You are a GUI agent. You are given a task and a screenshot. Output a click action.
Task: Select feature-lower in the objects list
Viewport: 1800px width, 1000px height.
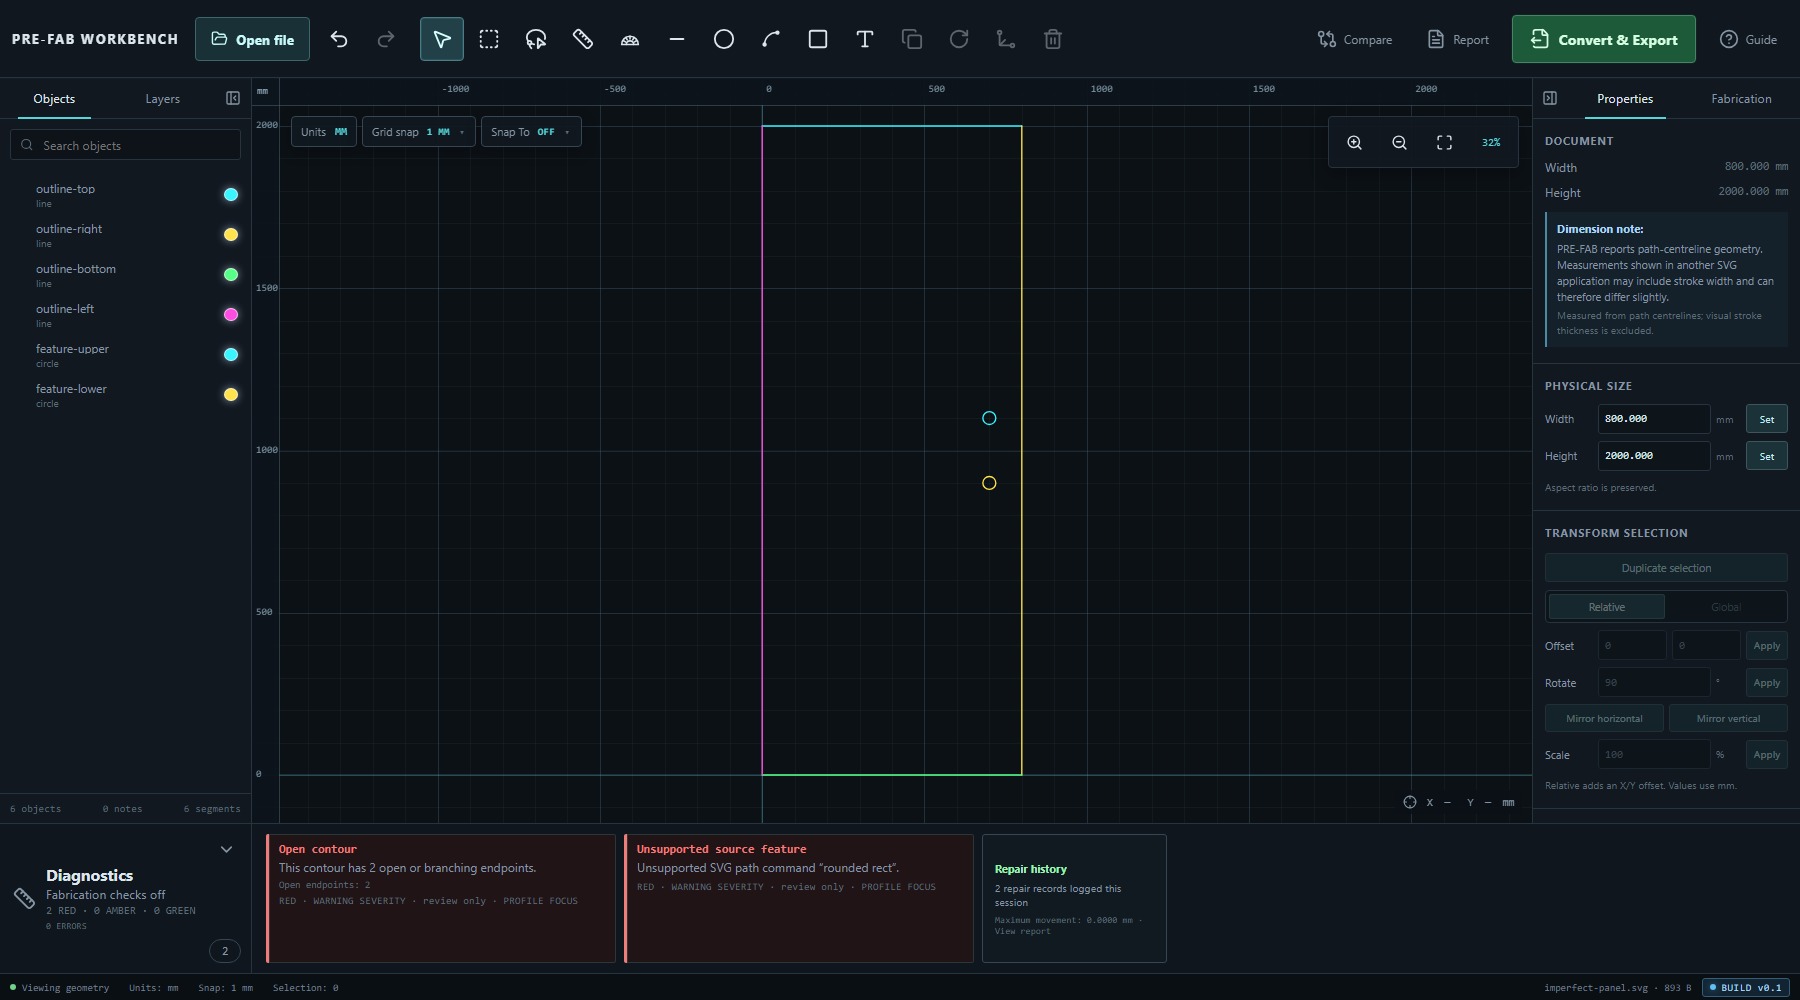tap(126, 395)
